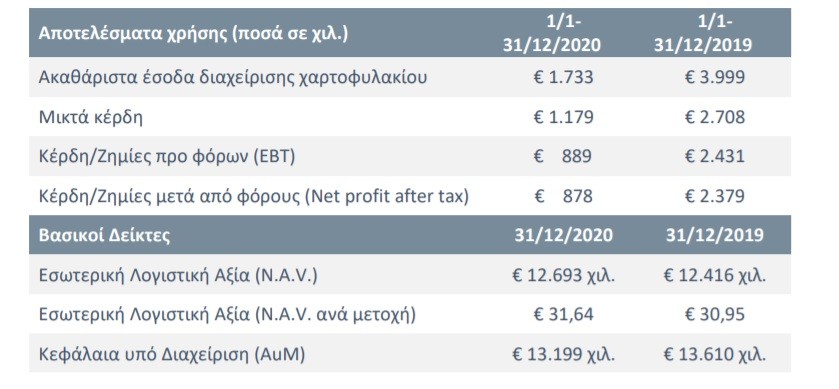Select the 'Μικτά κέρδη' row label
839x389 pixels.
coord(90,117)
